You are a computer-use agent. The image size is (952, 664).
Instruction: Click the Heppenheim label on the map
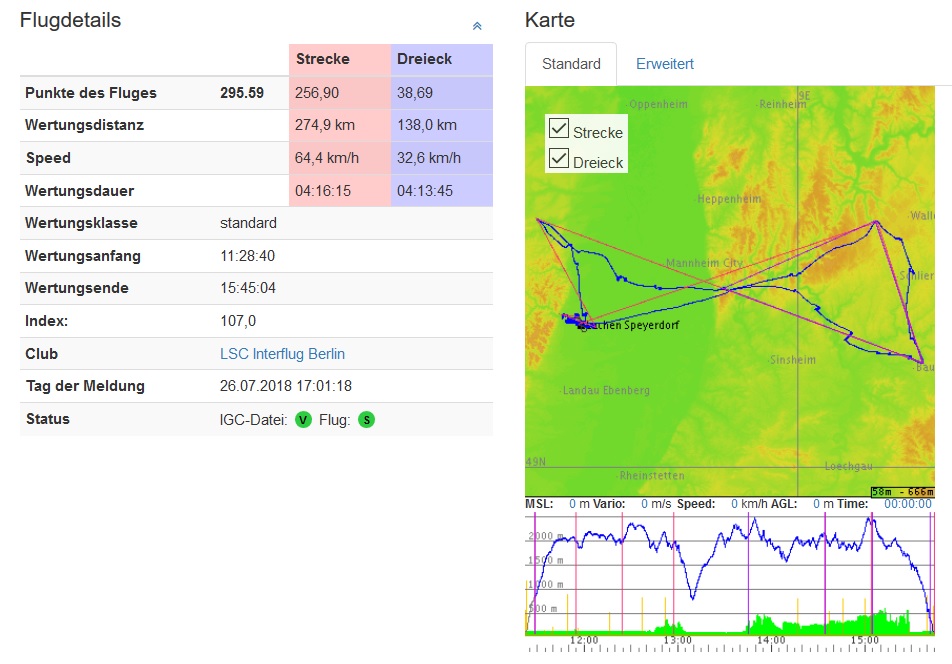tap(729, 199)
